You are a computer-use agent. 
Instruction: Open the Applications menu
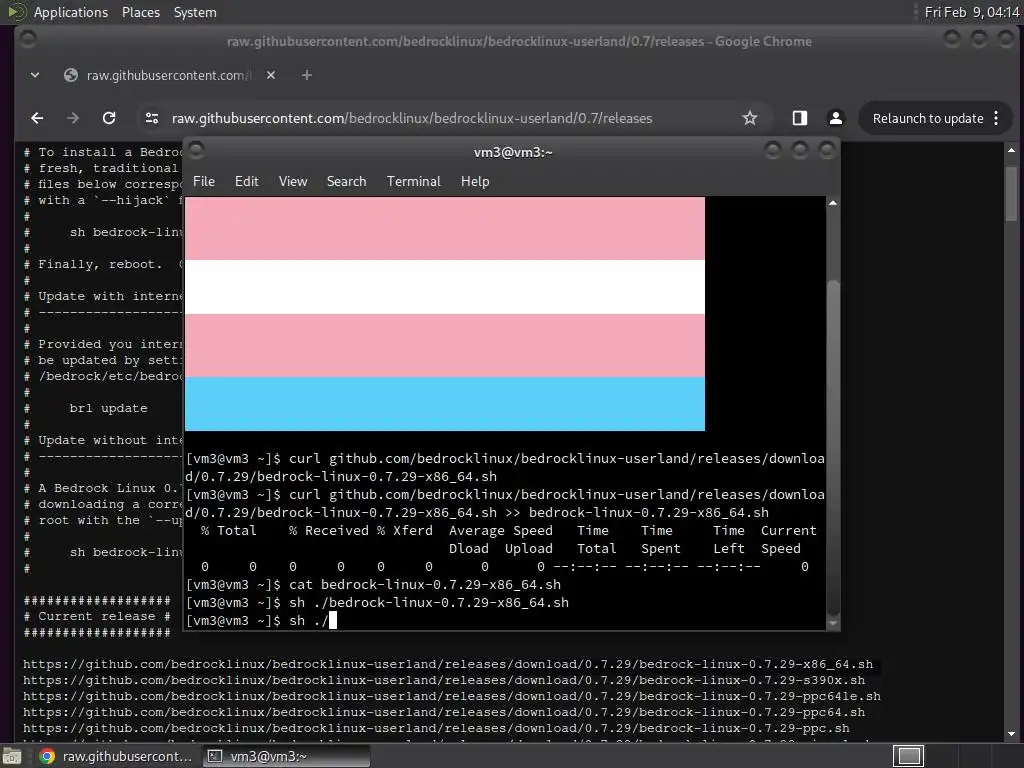(x=71, y=12)
